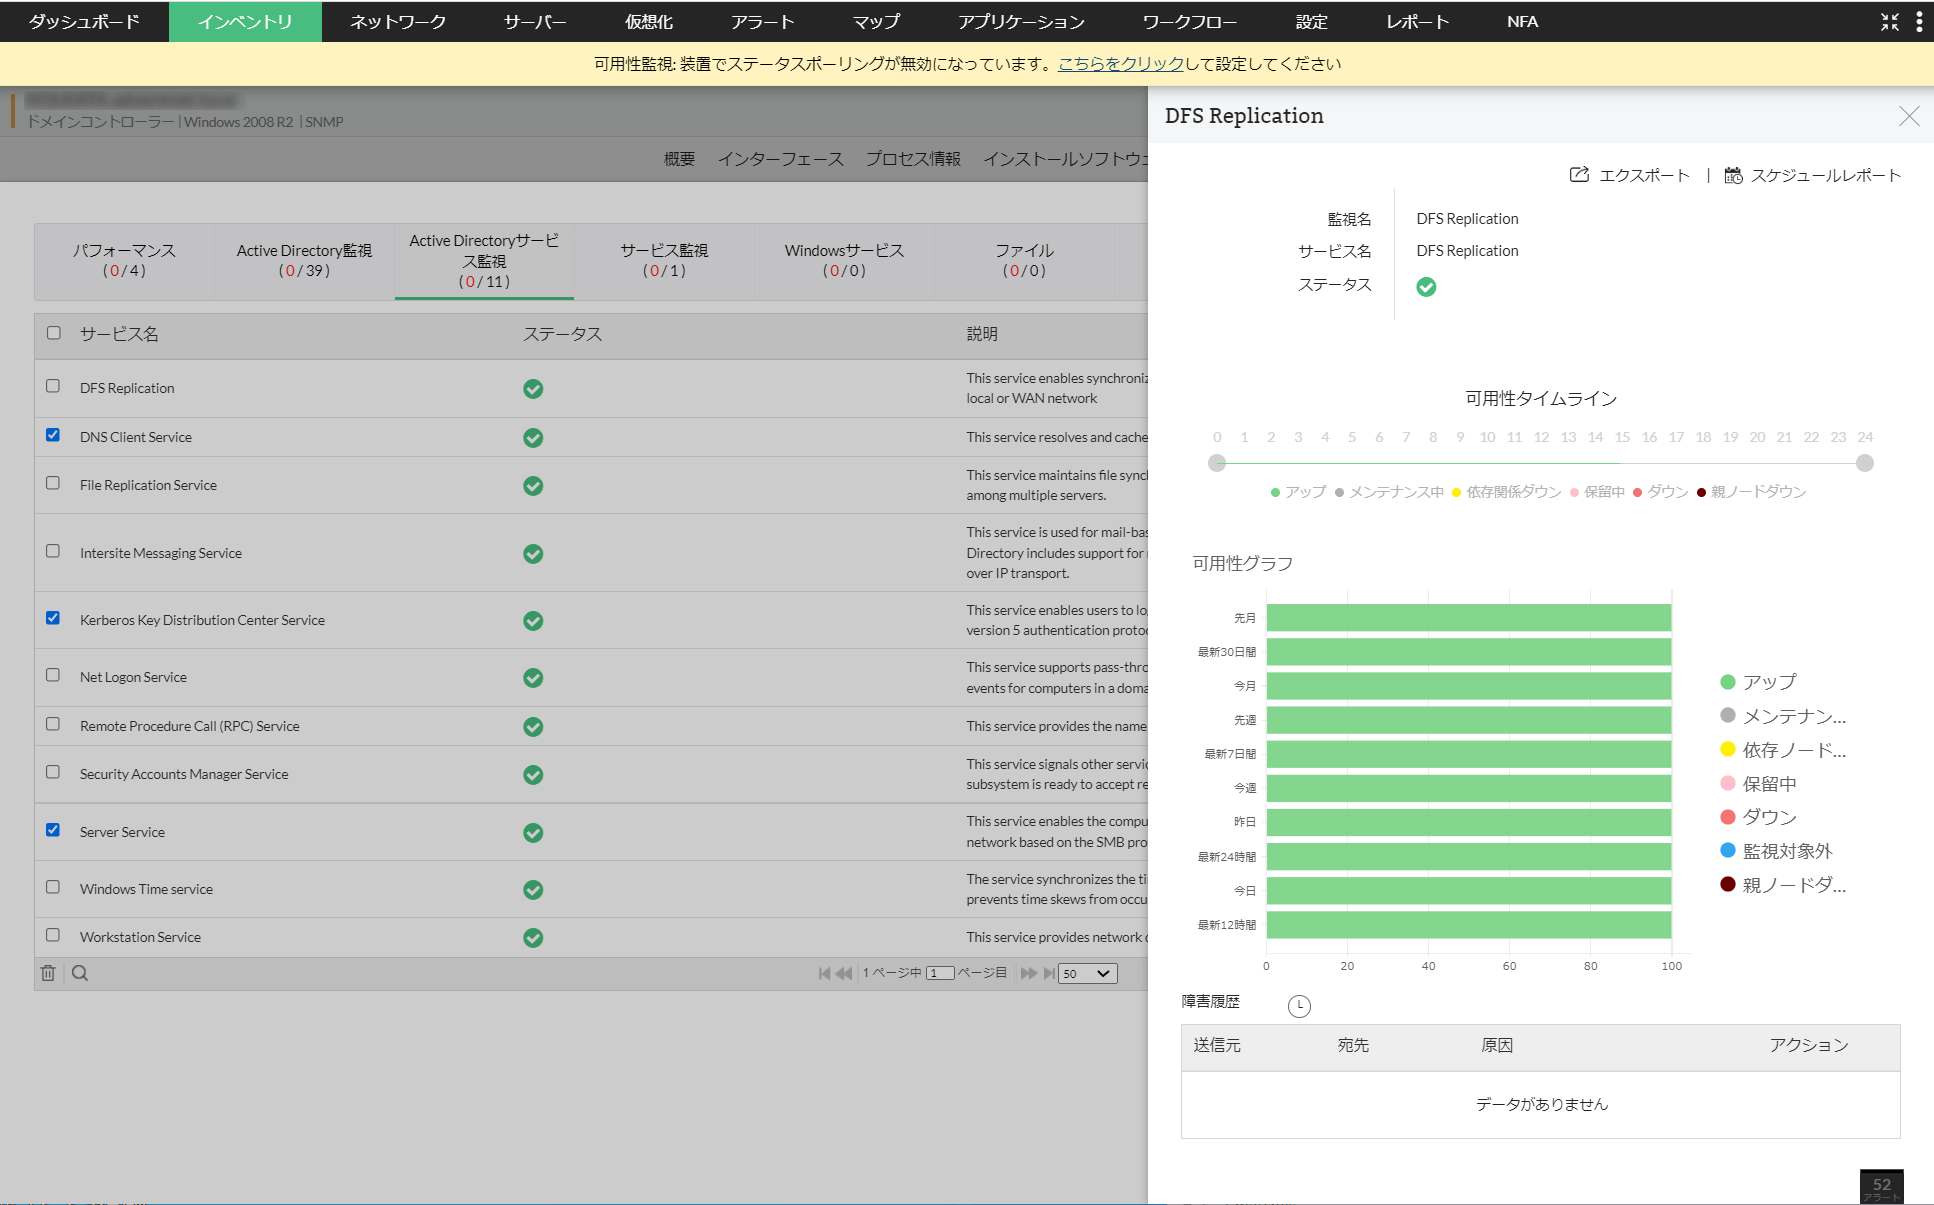Click the trash delete icon below the service table
This screenshot has height=1205, width=1934.
point(47,972)
